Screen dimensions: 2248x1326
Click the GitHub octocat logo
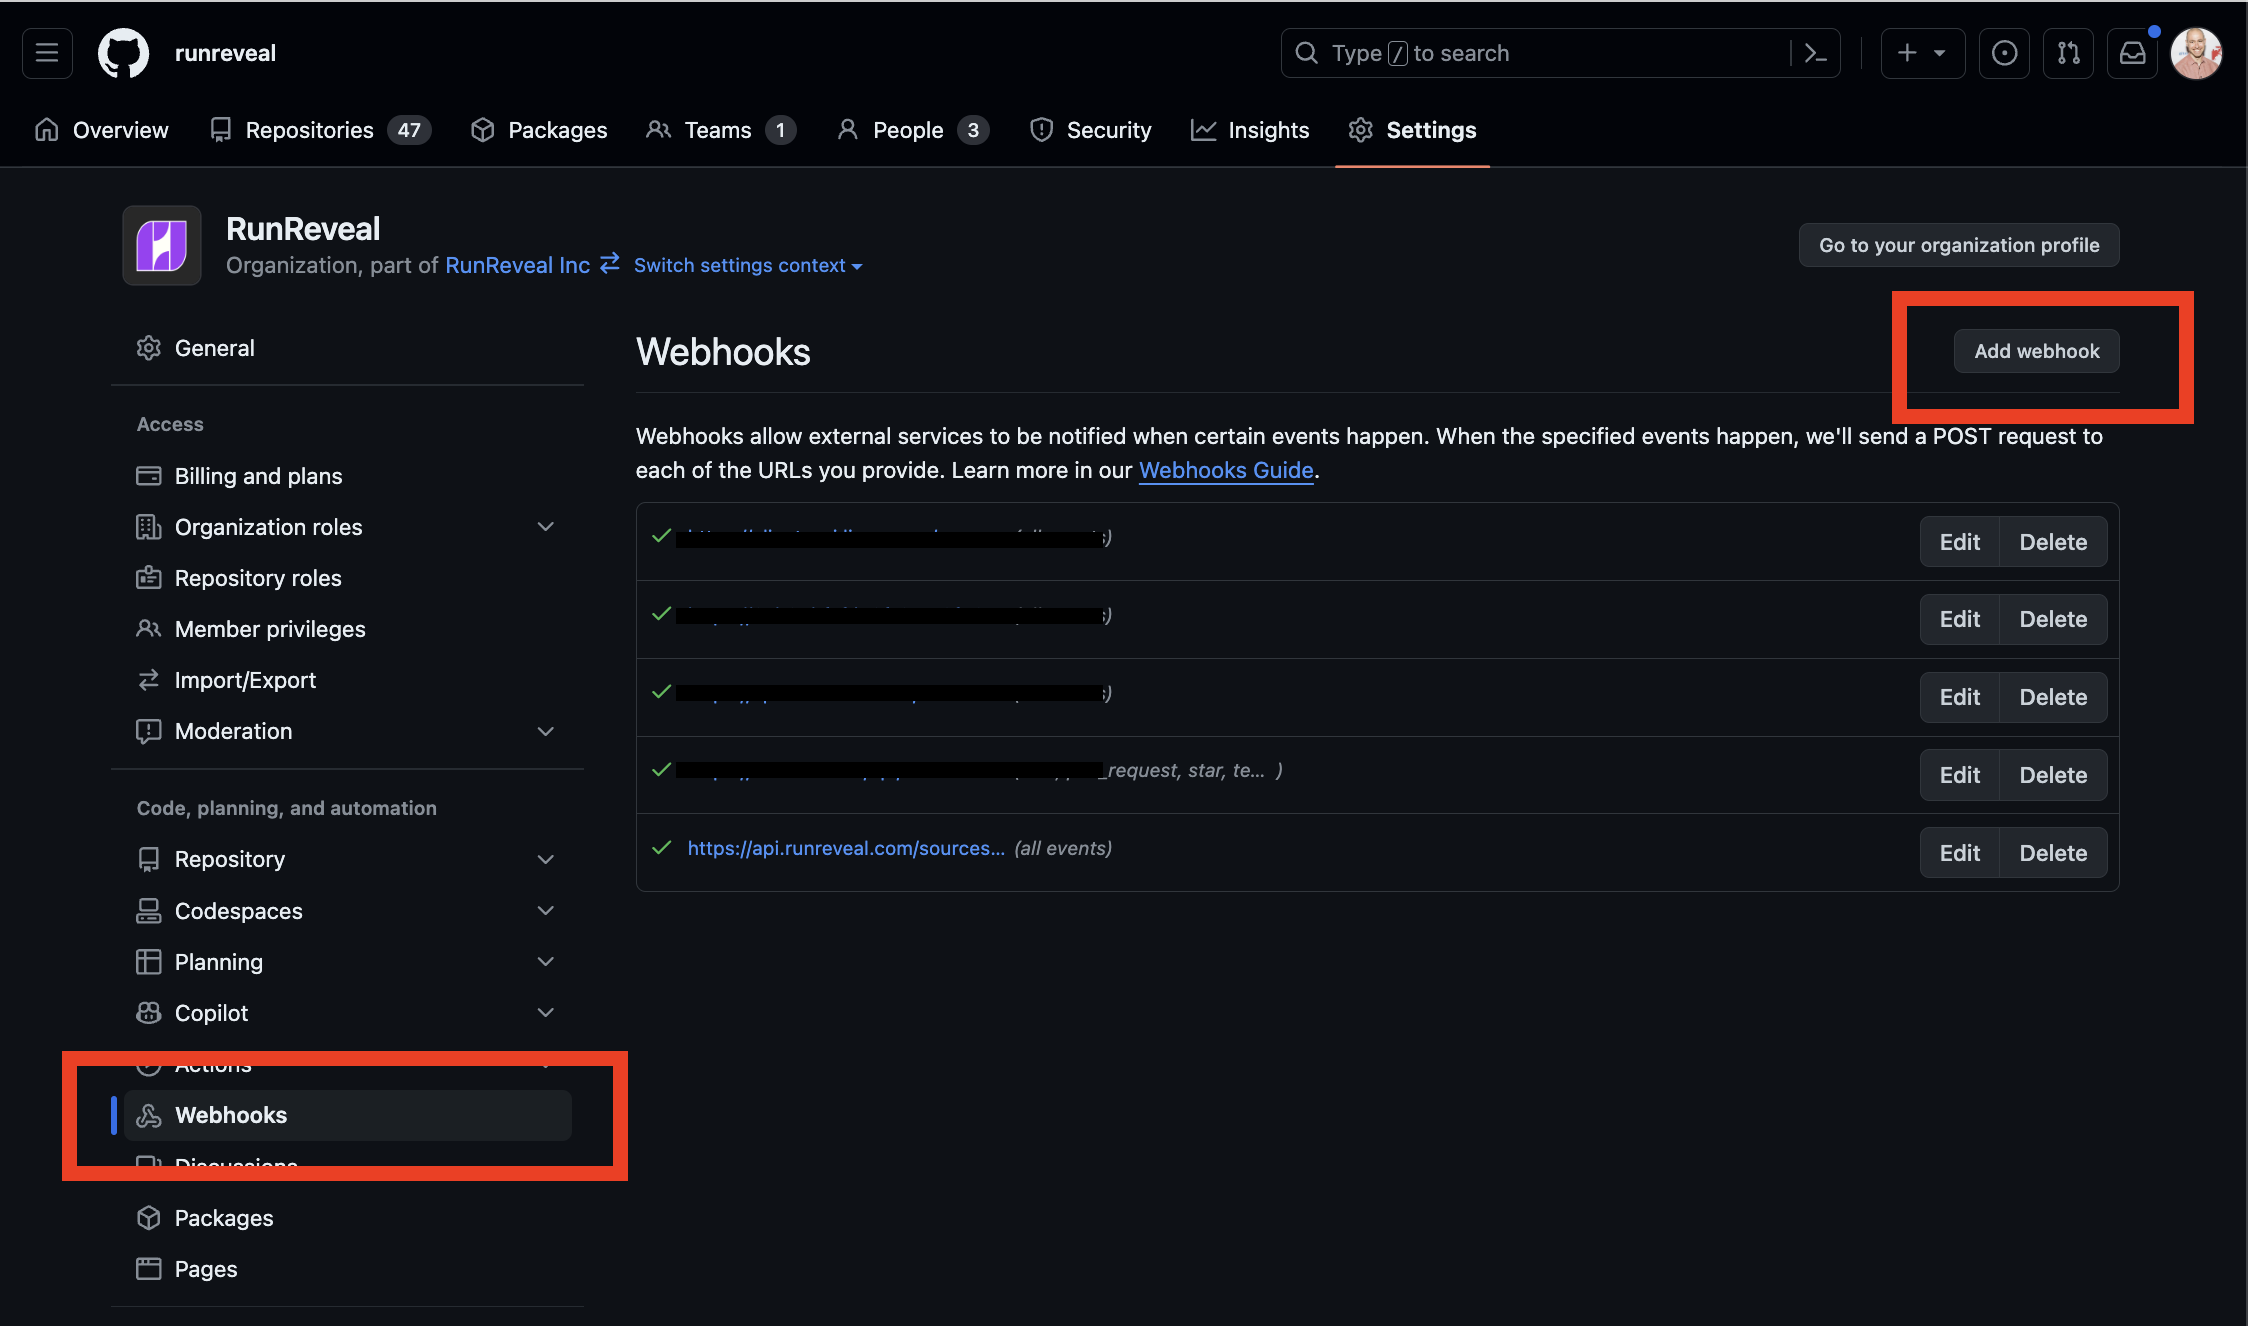123,53
